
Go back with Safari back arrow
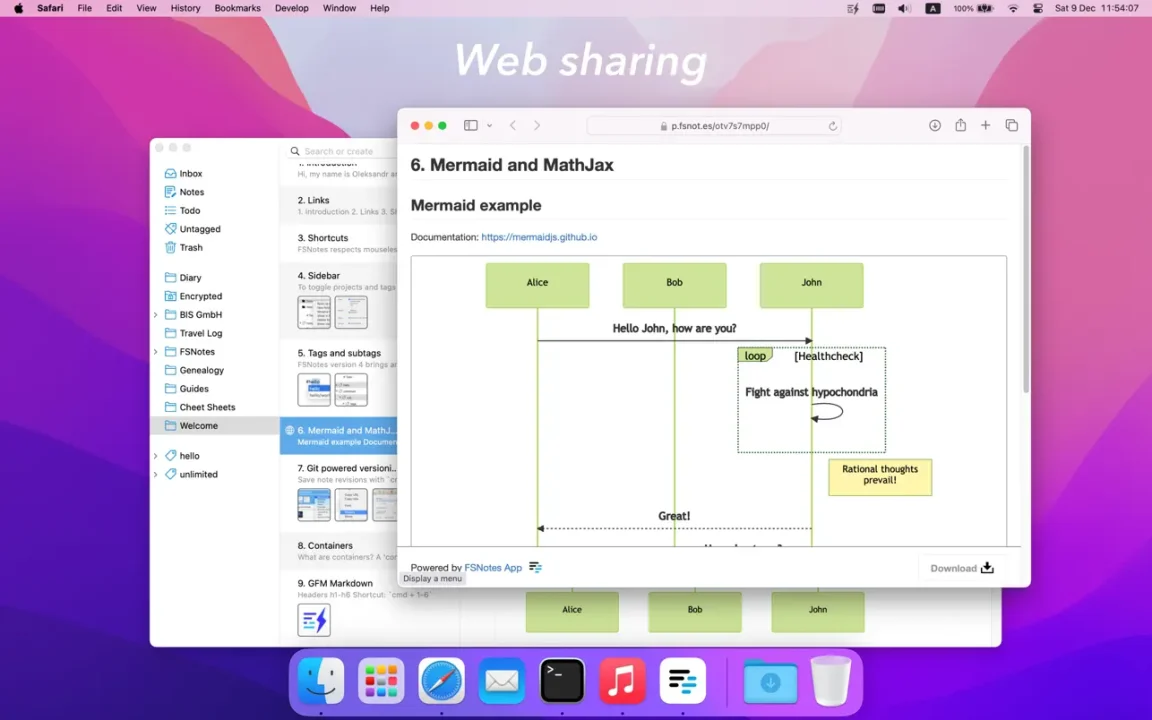pyautogui.click(x=513, y=126)
